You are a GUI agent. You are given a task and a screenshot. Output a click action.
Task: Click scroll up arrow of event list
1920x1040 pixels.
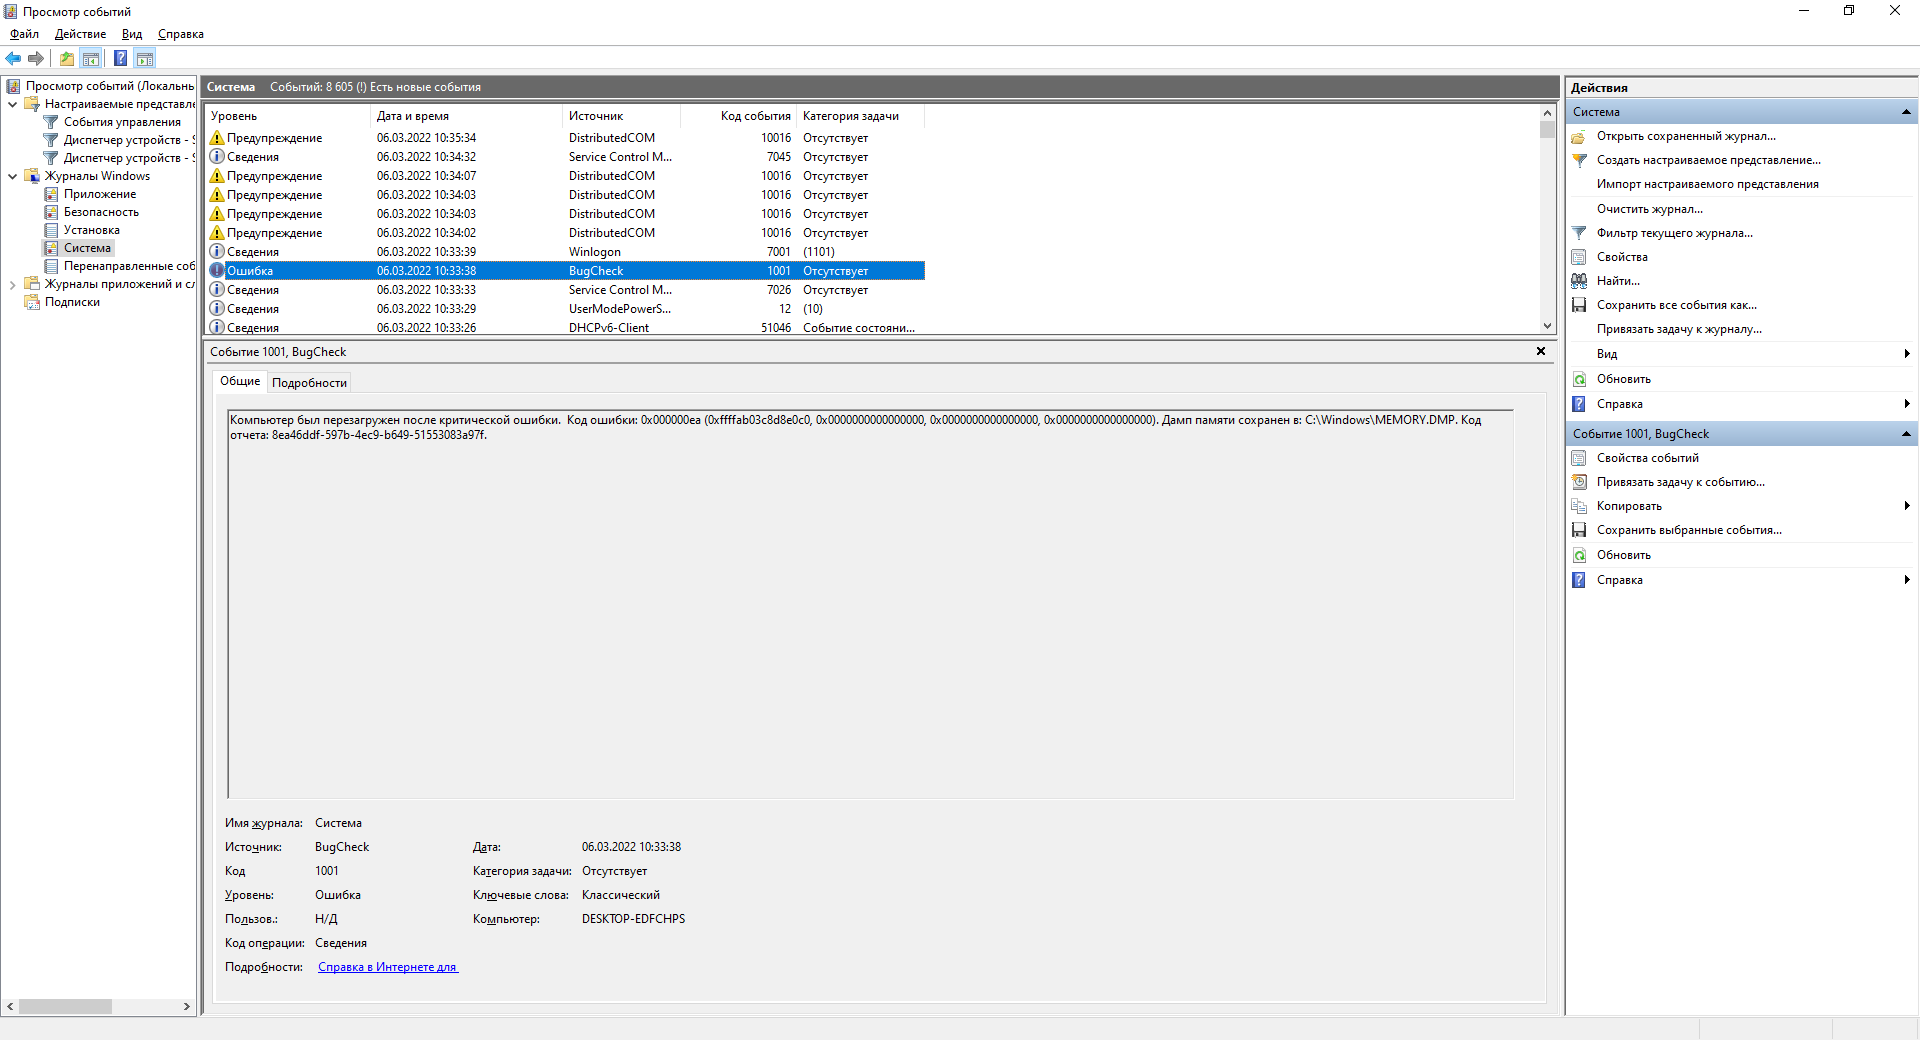coord(1547,112)
